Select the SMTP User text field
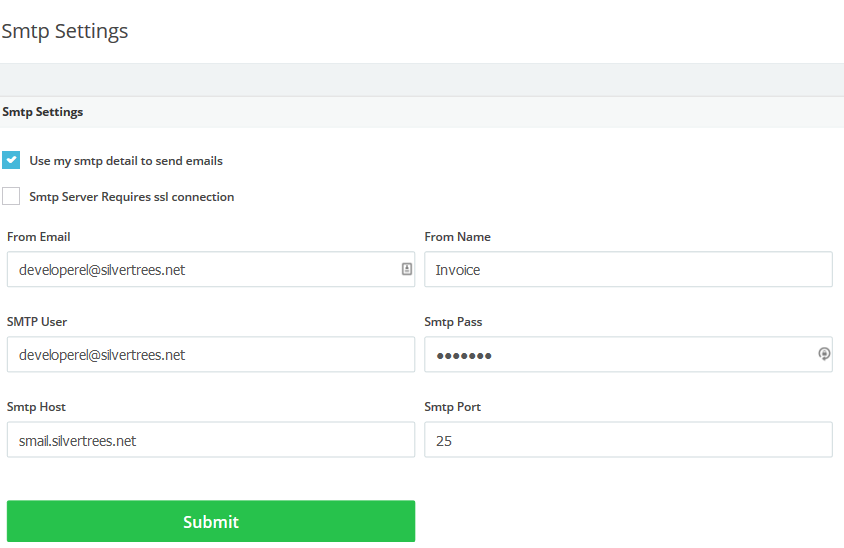The image size is (844, 548). click(210, 355)
